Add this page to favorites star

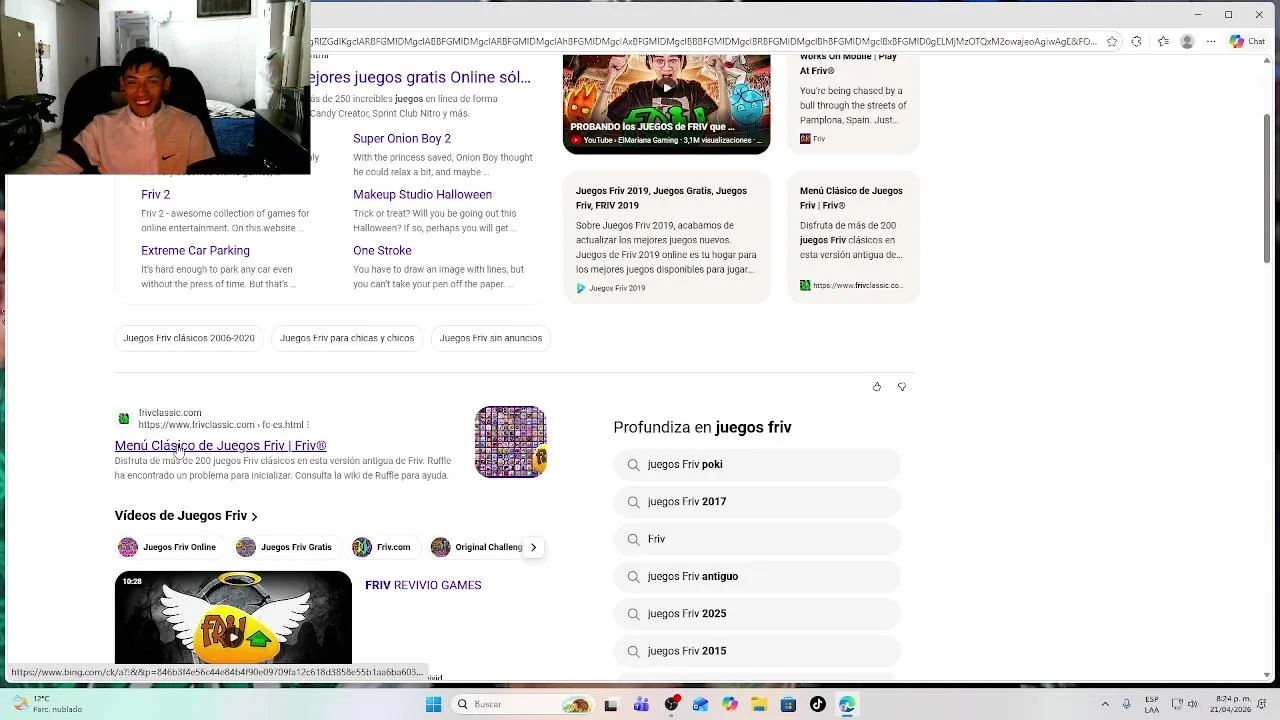pyautogui.click(x=1111, y=42)
